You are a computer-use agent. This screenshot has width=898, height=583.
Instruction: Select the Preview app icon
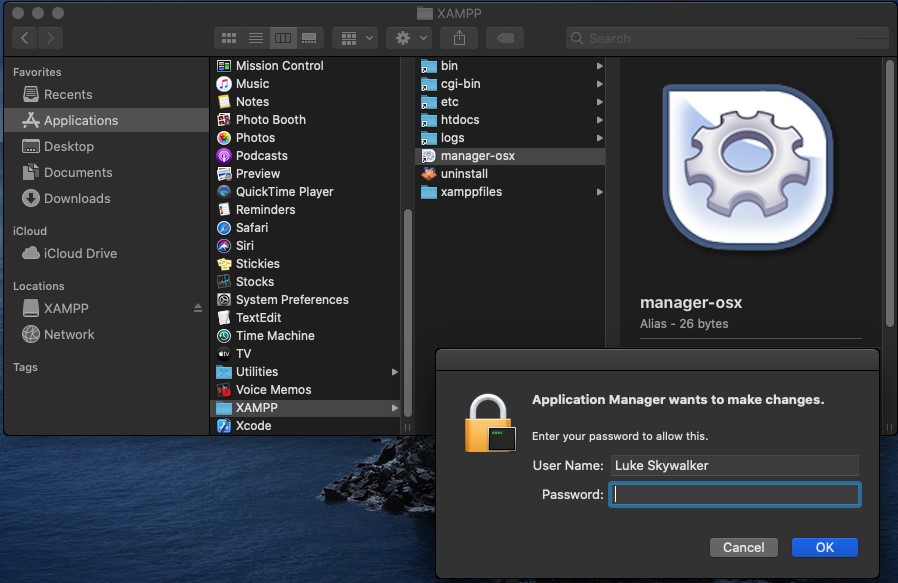pyautogui.click(x=224, y=174)
